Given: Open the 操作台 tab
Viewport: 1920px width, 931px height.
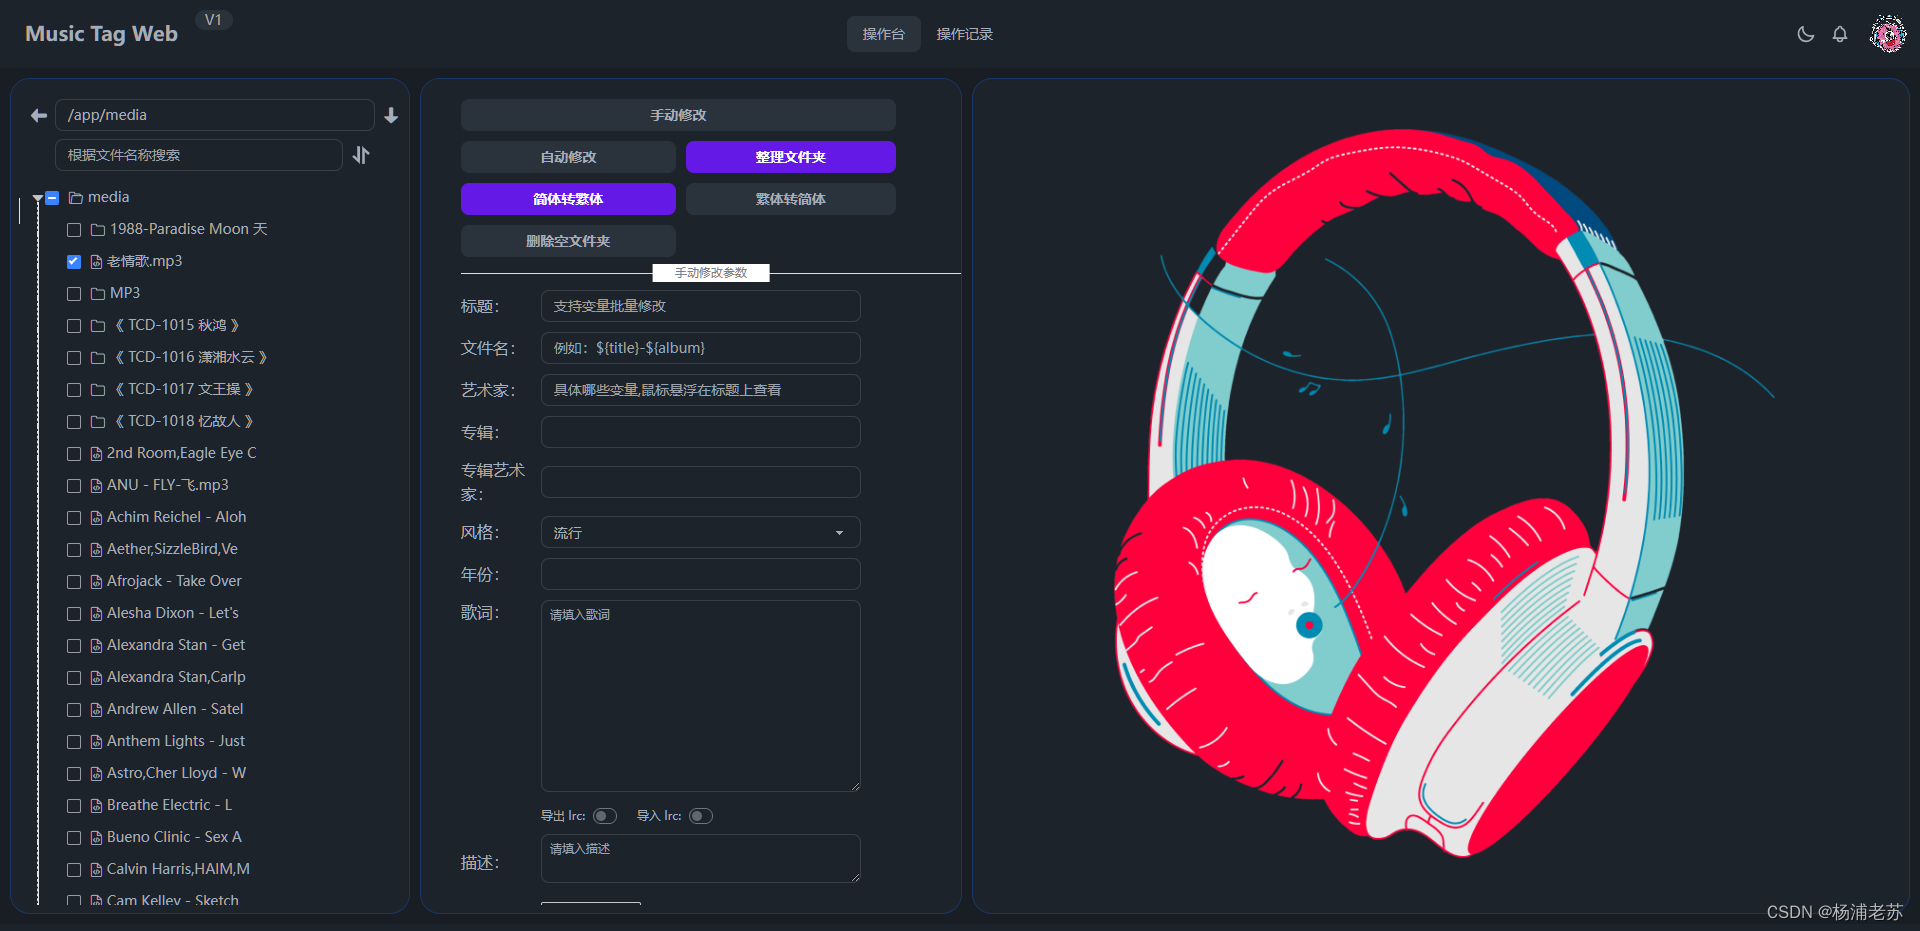Looking at the screenshot, I should click(884, 34).
